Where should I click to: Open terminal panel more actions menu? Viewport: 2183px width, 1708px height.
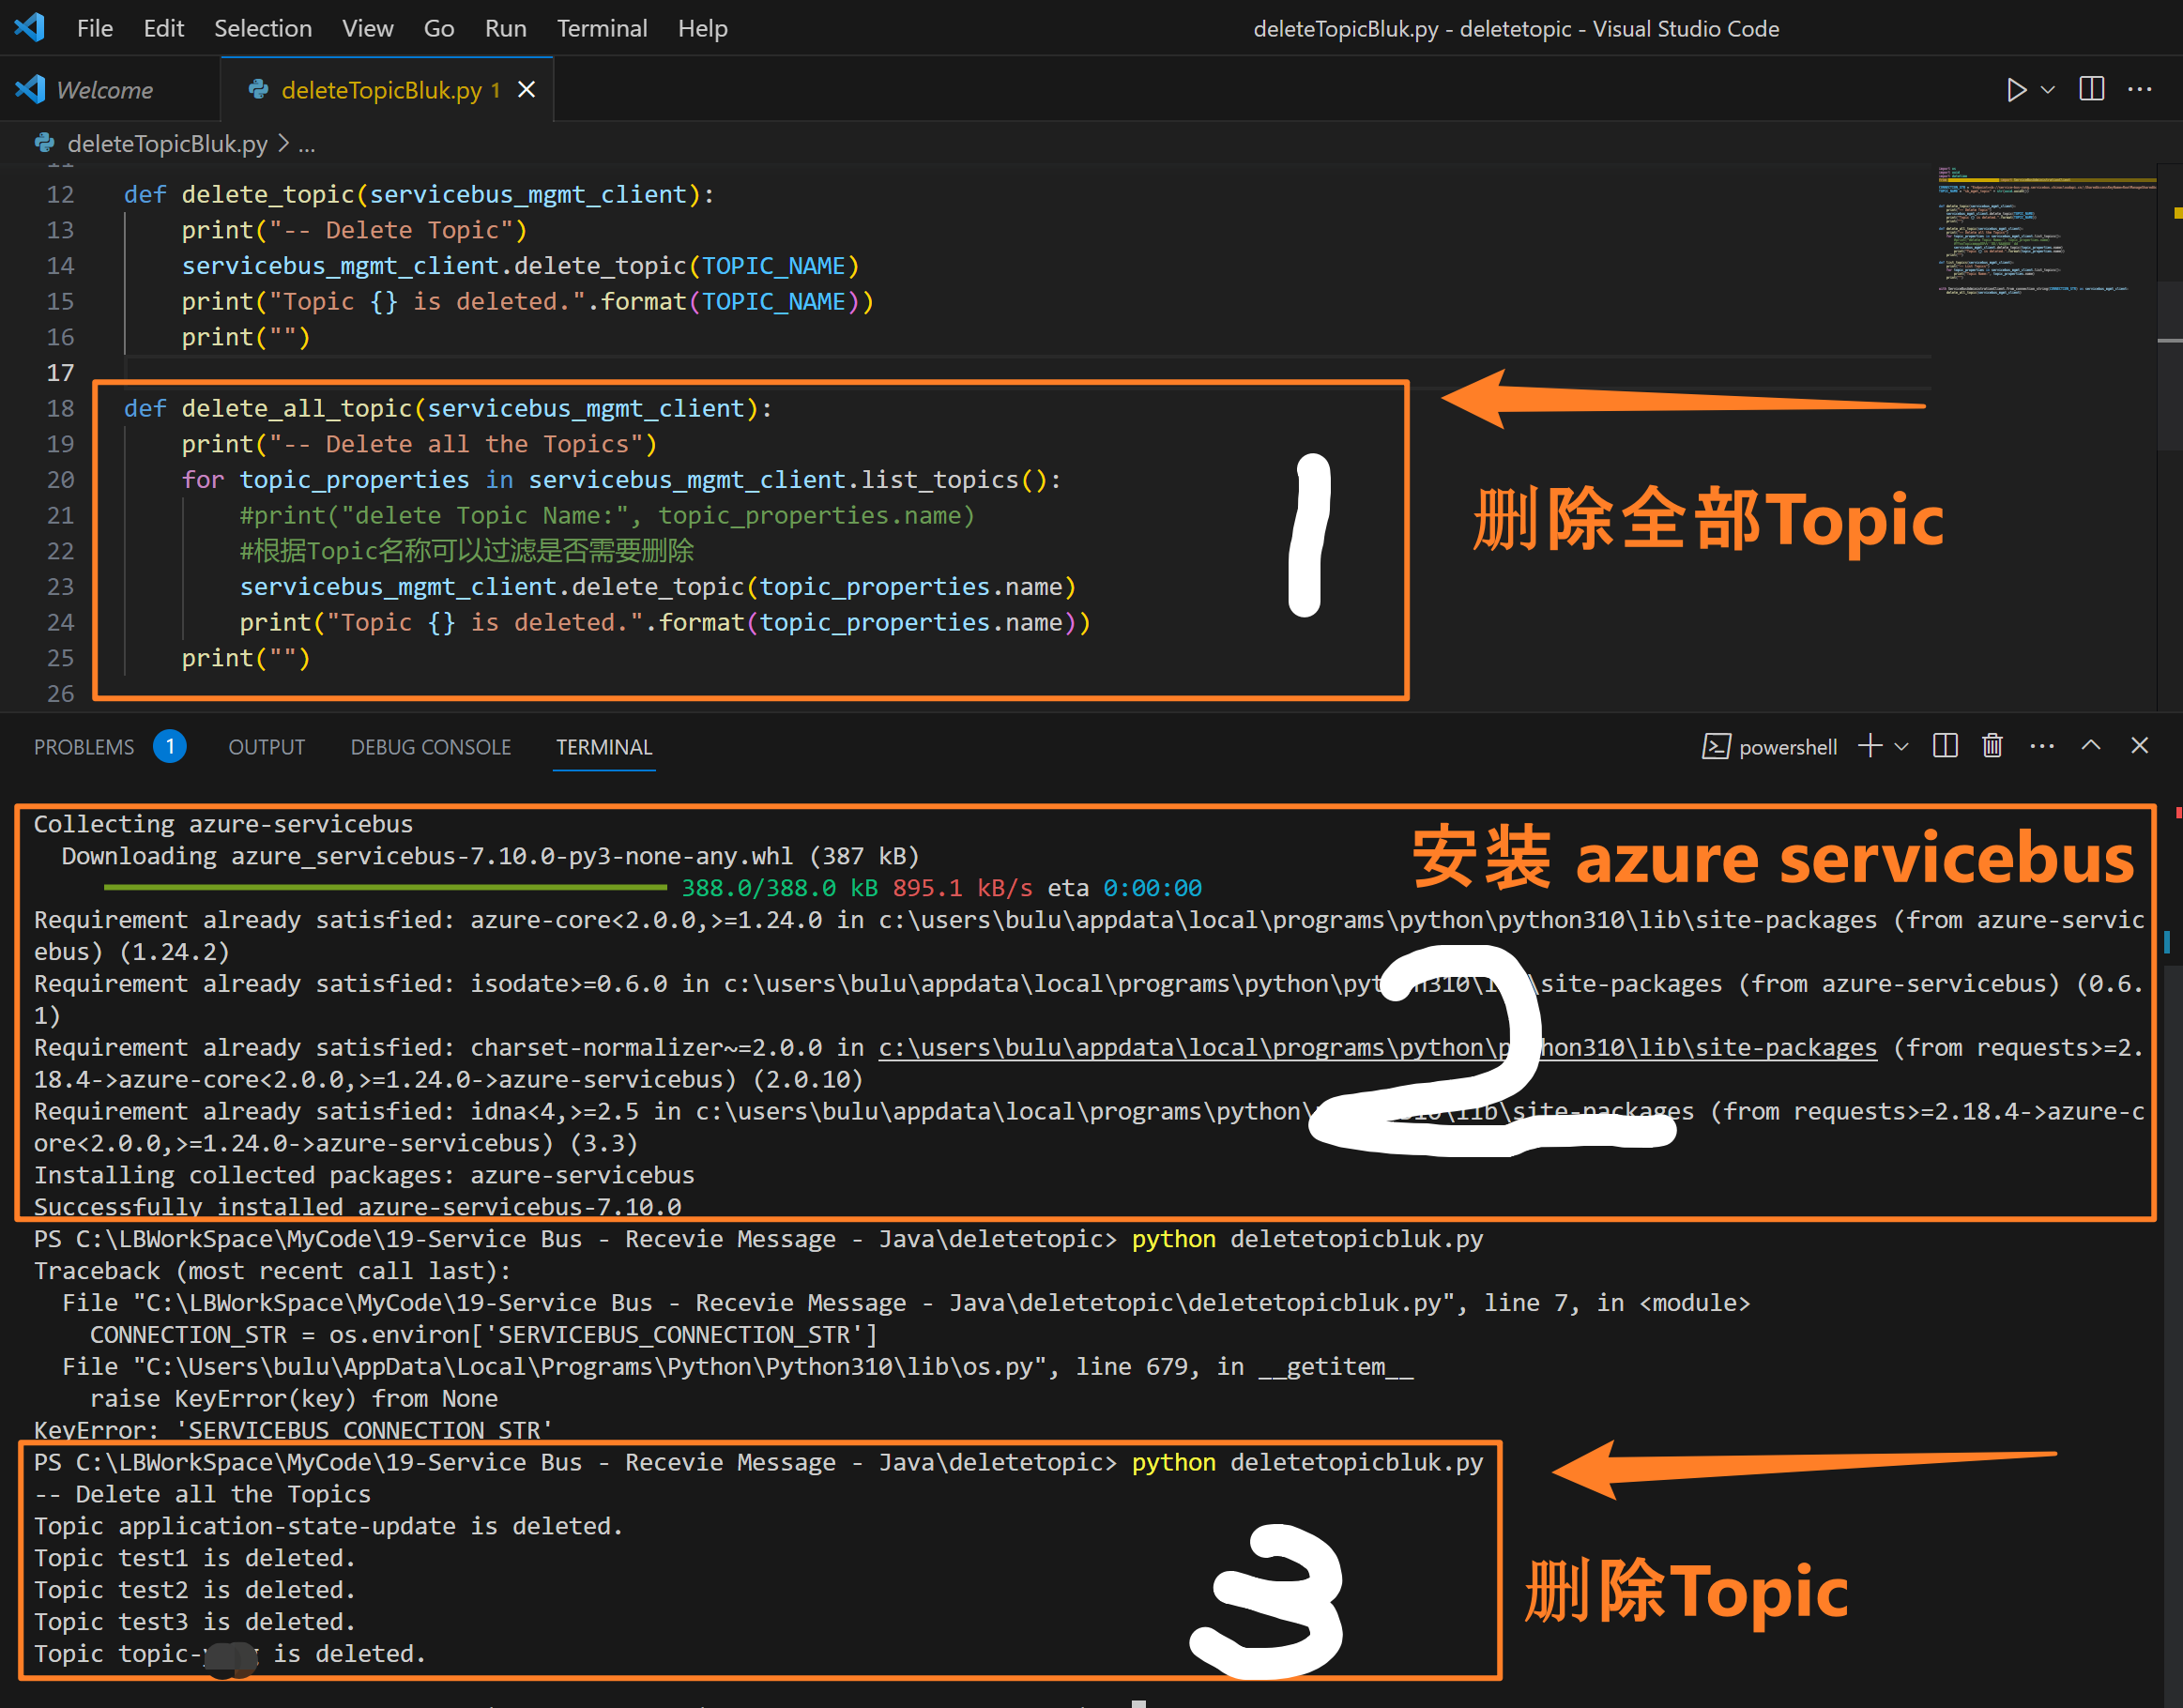[2041, 746]
